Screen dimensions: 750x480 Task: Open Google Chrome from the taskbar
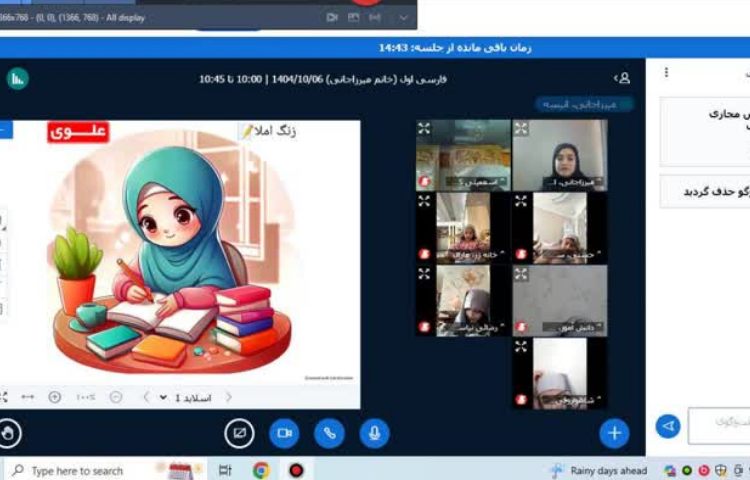click(x=261, y=471)
